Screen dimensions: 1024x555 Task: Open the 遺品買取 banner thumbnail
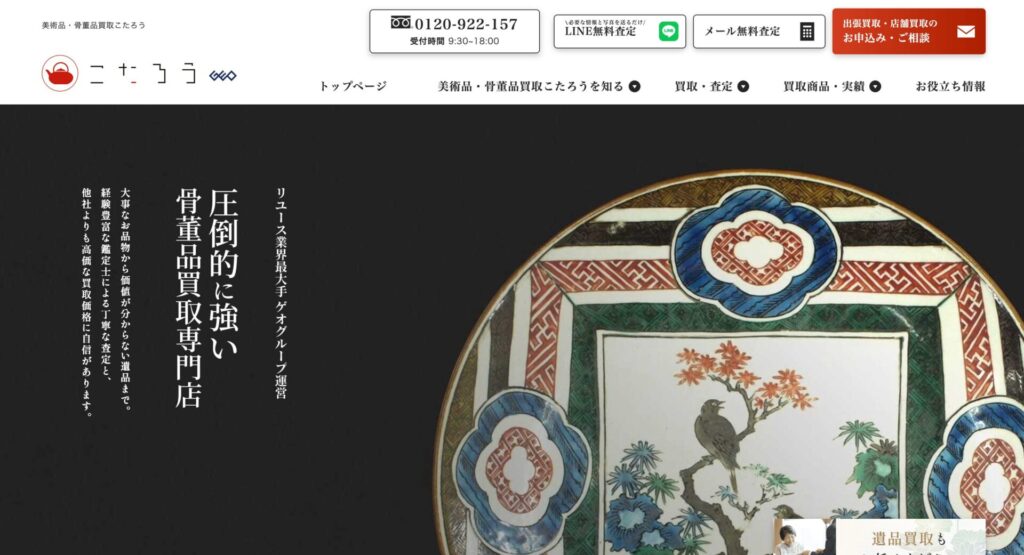click(x=880, y=537)
